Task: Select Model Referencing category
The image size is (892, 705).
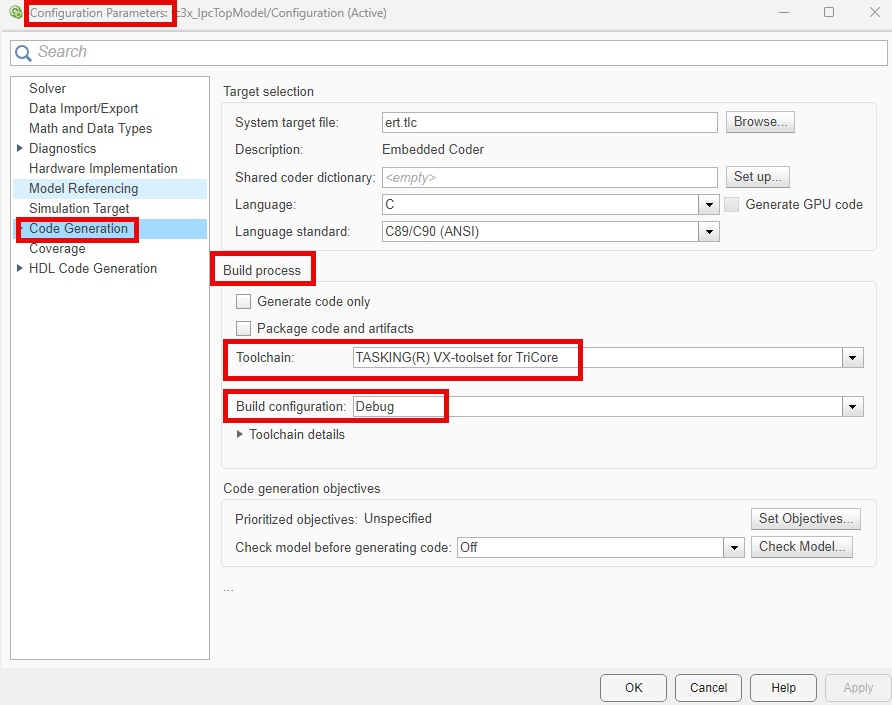Action: [84, 189]
